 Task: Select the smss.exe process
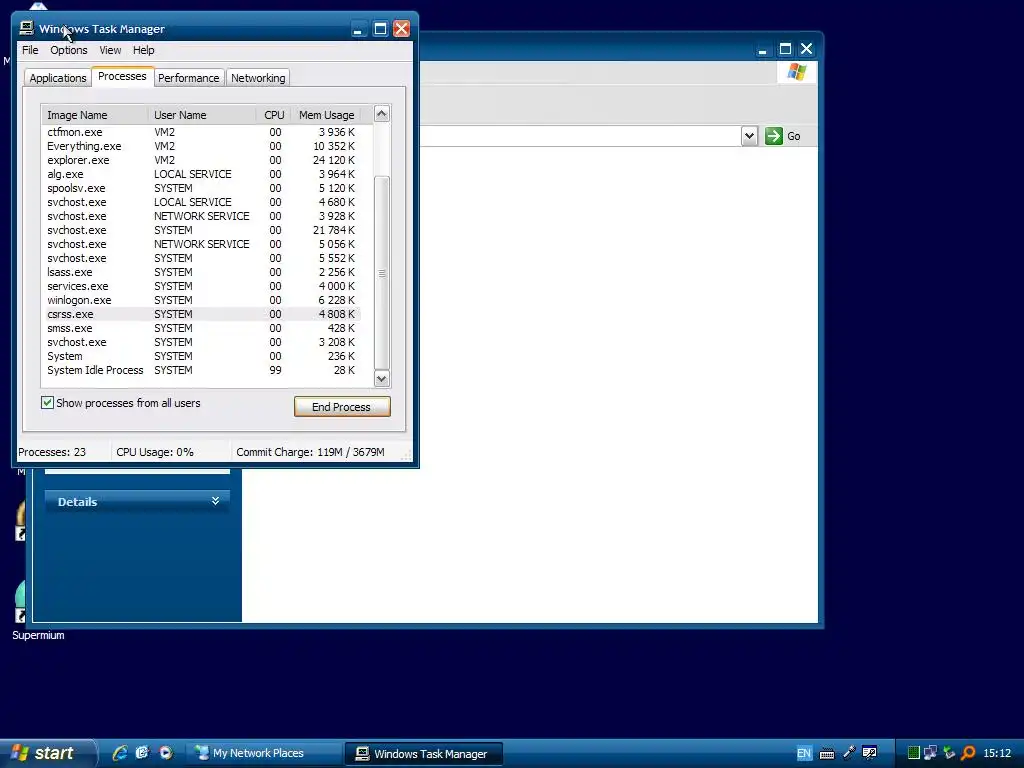(x=200, y=328)
